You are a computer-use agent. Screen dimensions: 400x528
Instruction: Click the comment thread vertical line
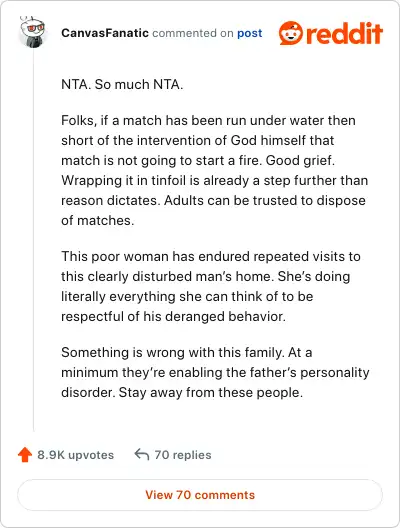pos(33,240)
